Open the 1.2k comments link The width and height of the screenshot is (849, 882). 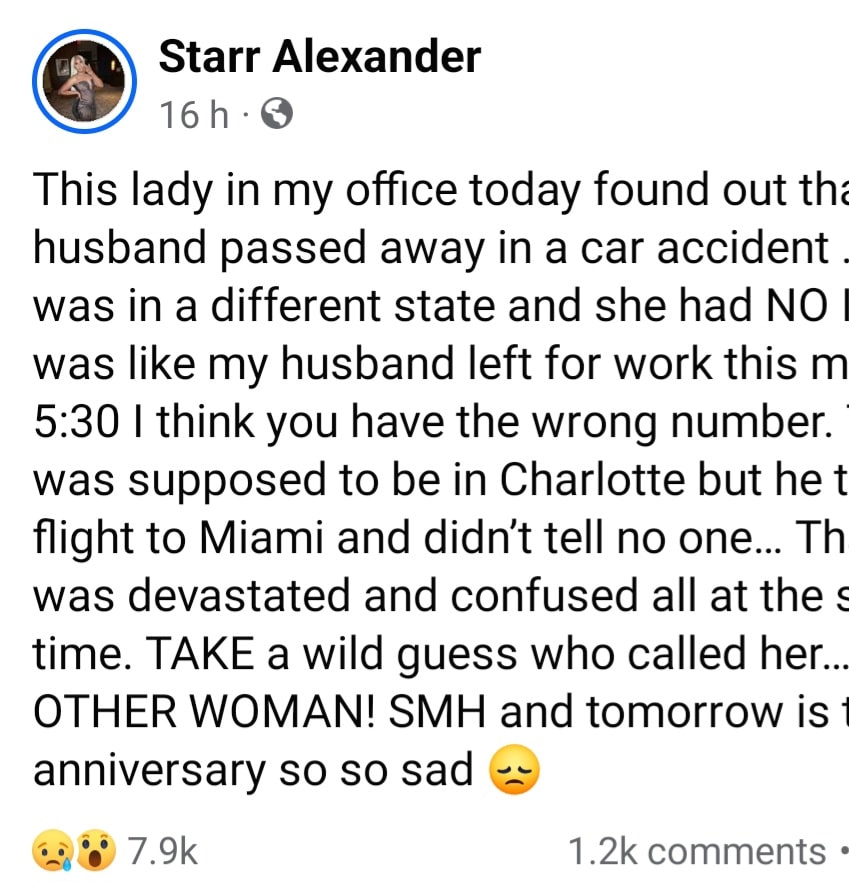696,852
